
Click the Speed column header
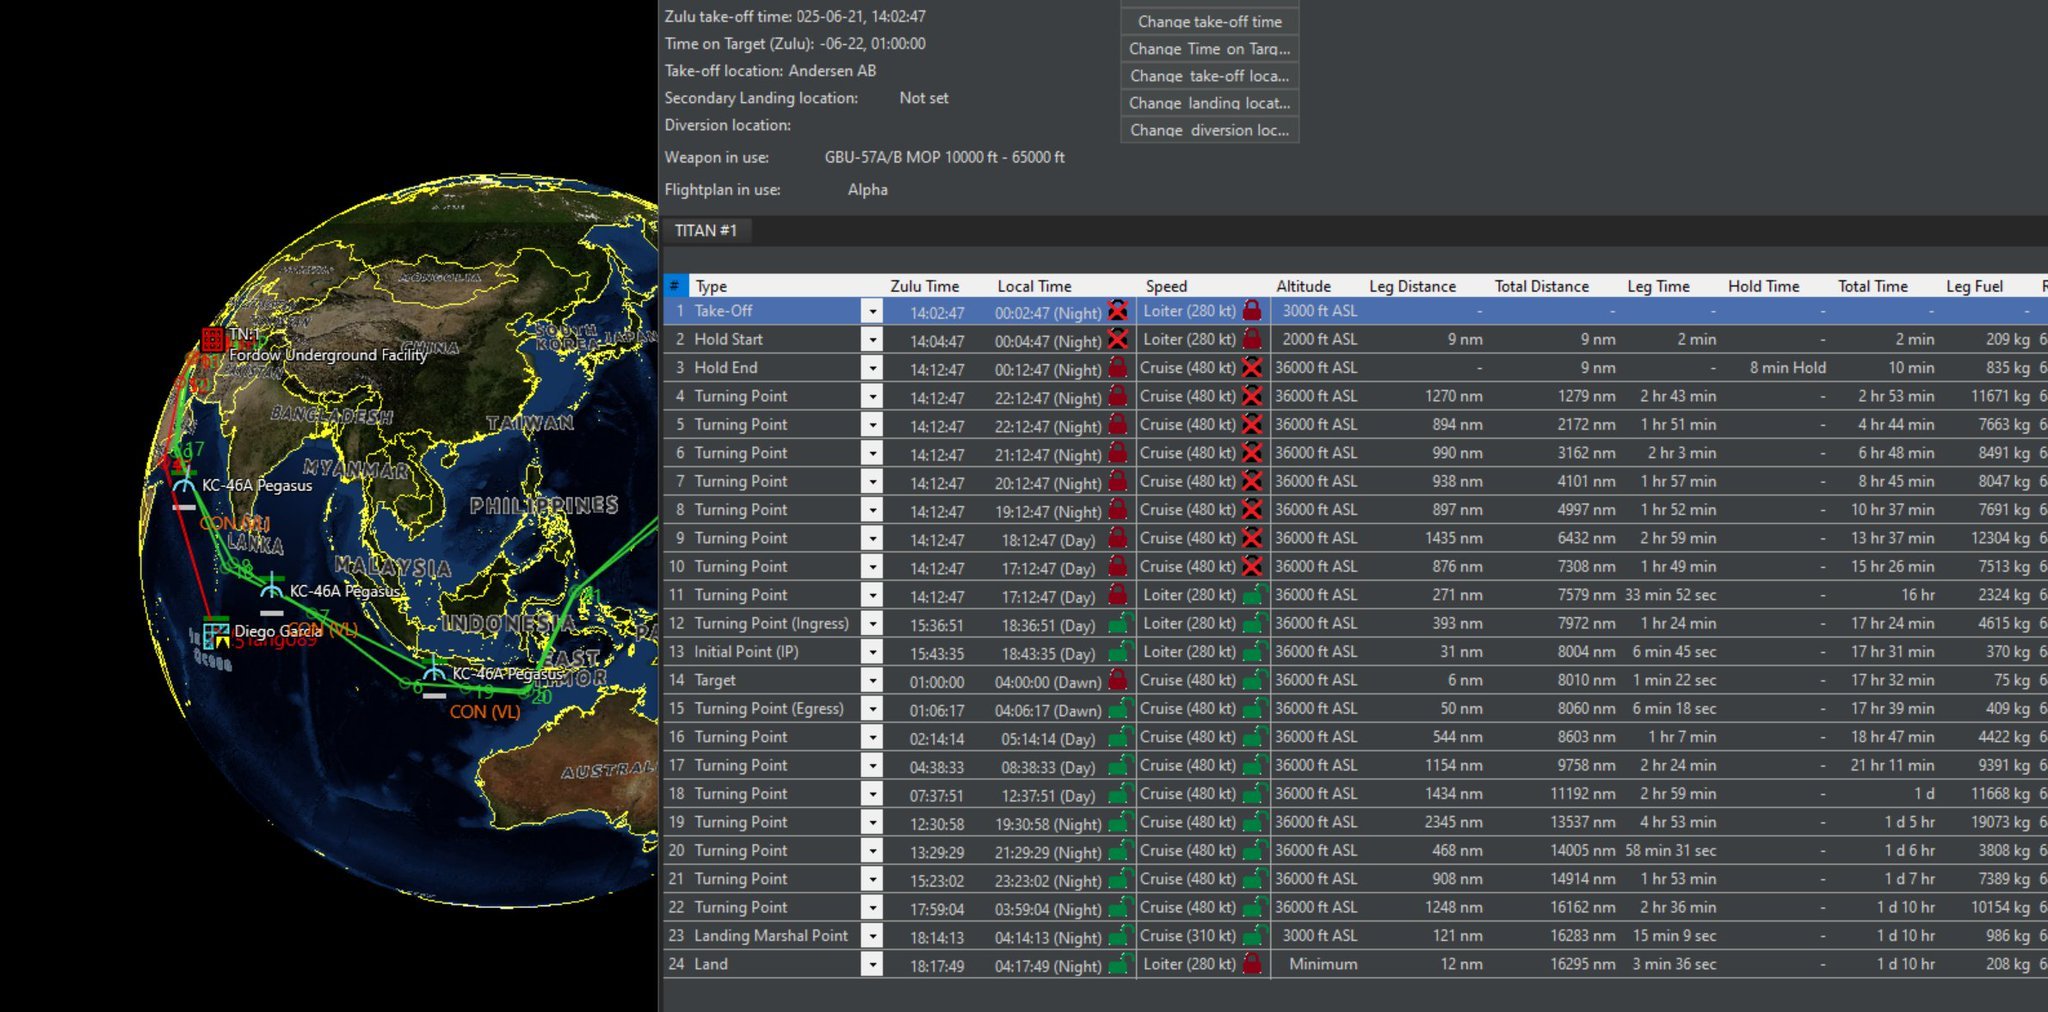(x=1166, y=286)
